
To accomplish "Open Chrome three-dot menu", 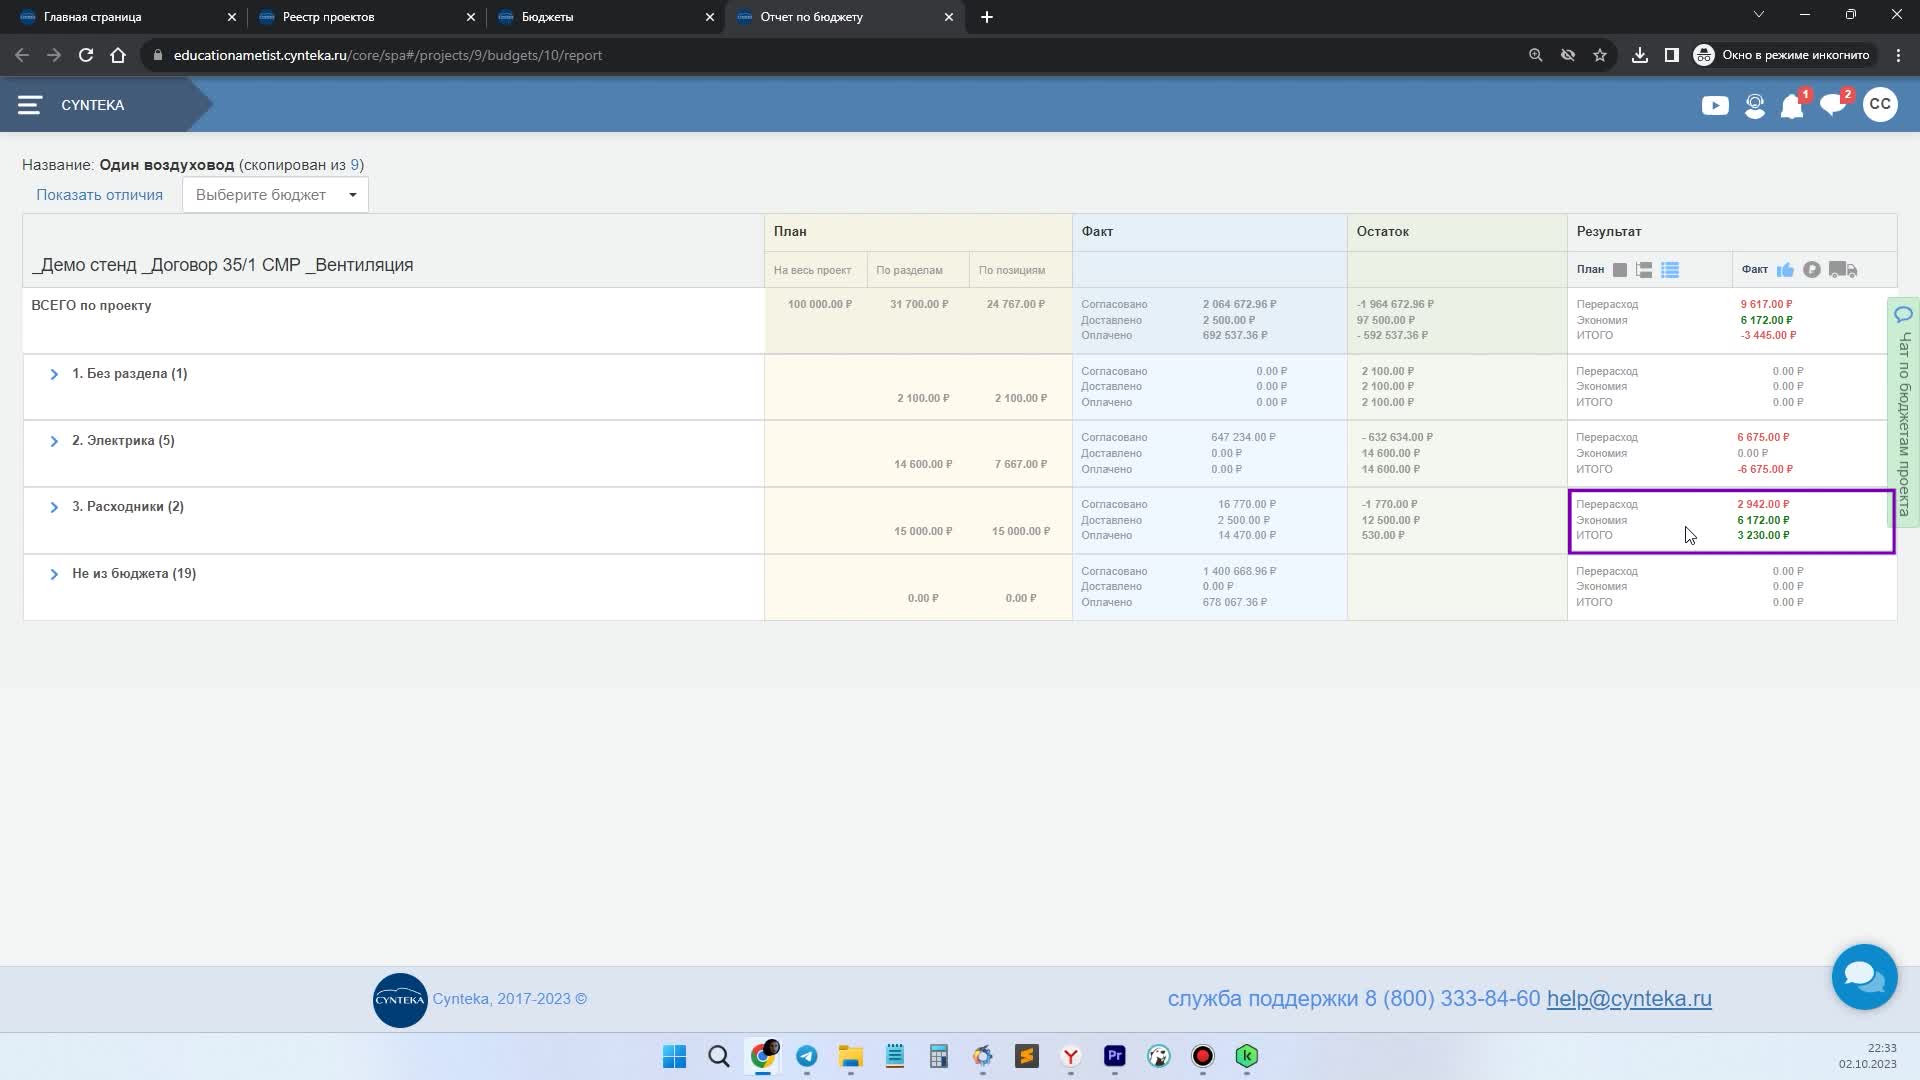I will tap(1898, 55).
